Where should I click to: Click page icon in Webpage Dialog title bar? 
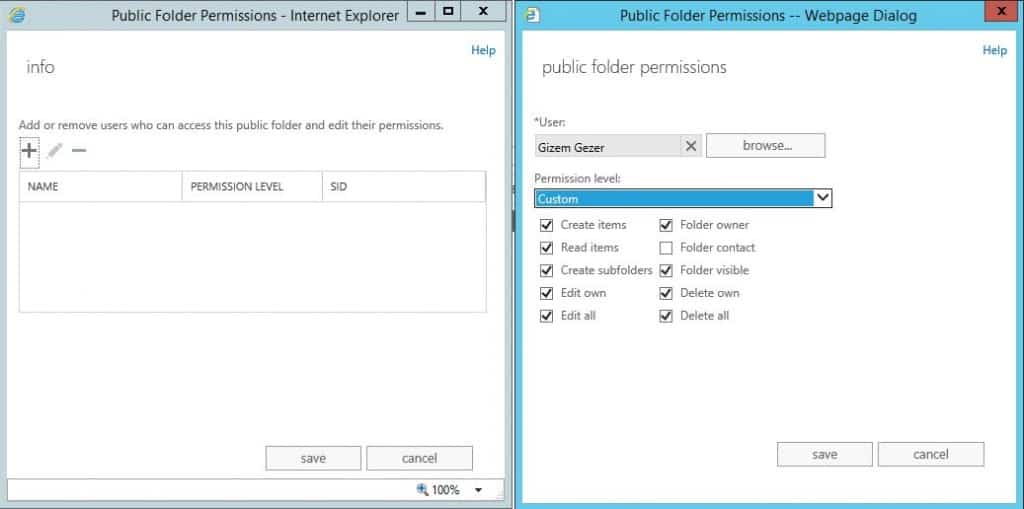532,15
